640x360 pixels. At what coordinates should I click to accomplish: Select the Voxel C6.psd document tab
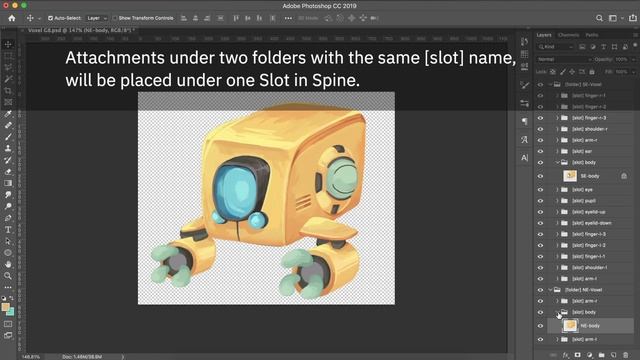pyautogui.click(x=81, y=30)
